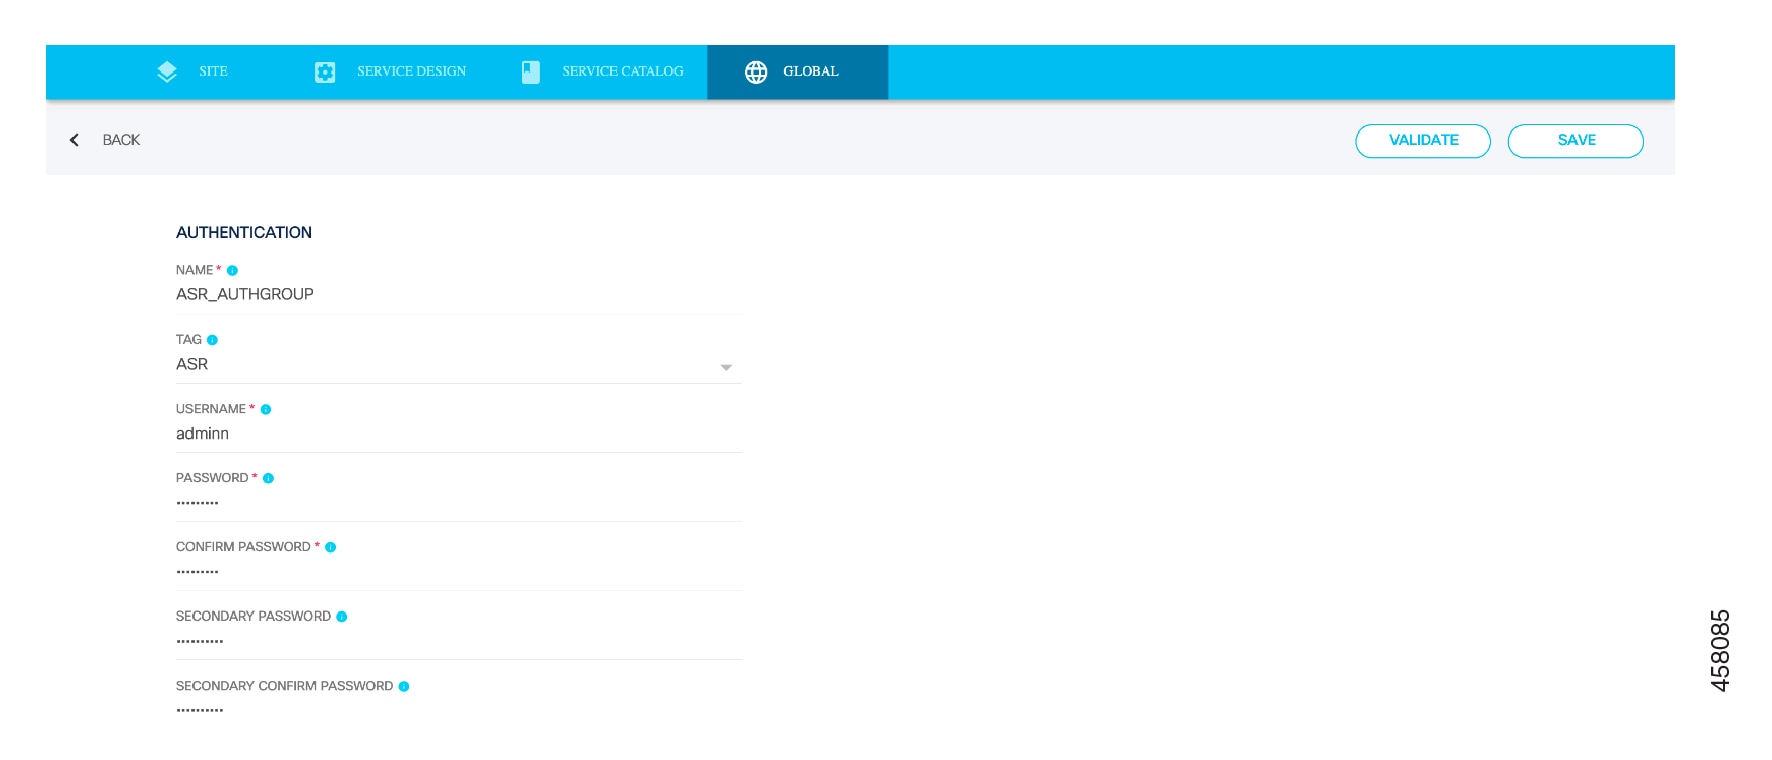Go back using the BACK link
Image resolution: width=1772 pixels, height=760 pixels.
click(x=121, y=140)
